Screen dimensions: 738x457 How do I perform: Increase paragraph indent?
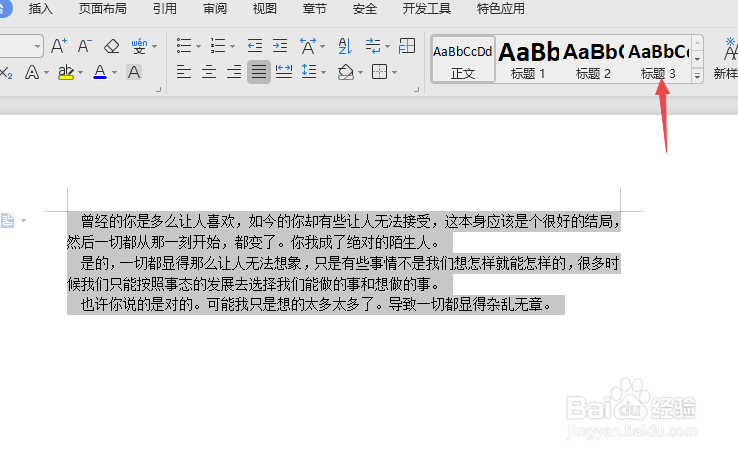coord(280,46)
